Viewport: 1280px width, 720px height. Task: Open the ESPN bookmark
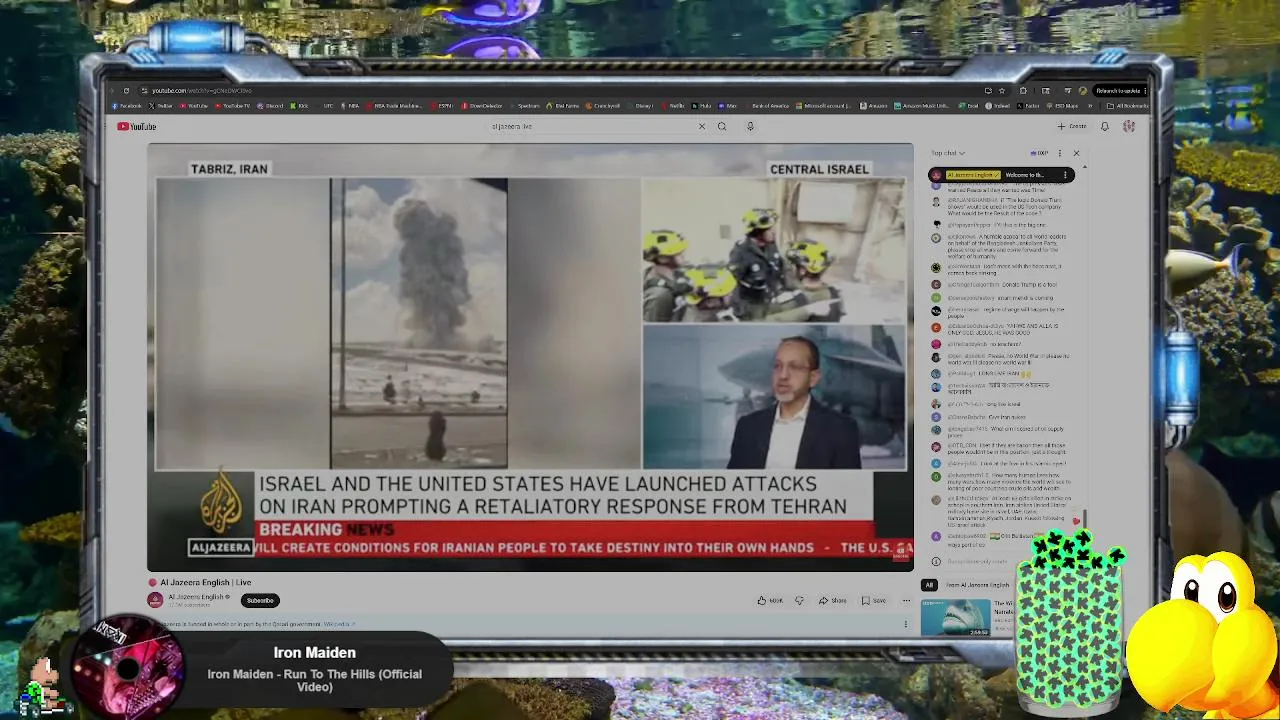click(x=441, y=106)
